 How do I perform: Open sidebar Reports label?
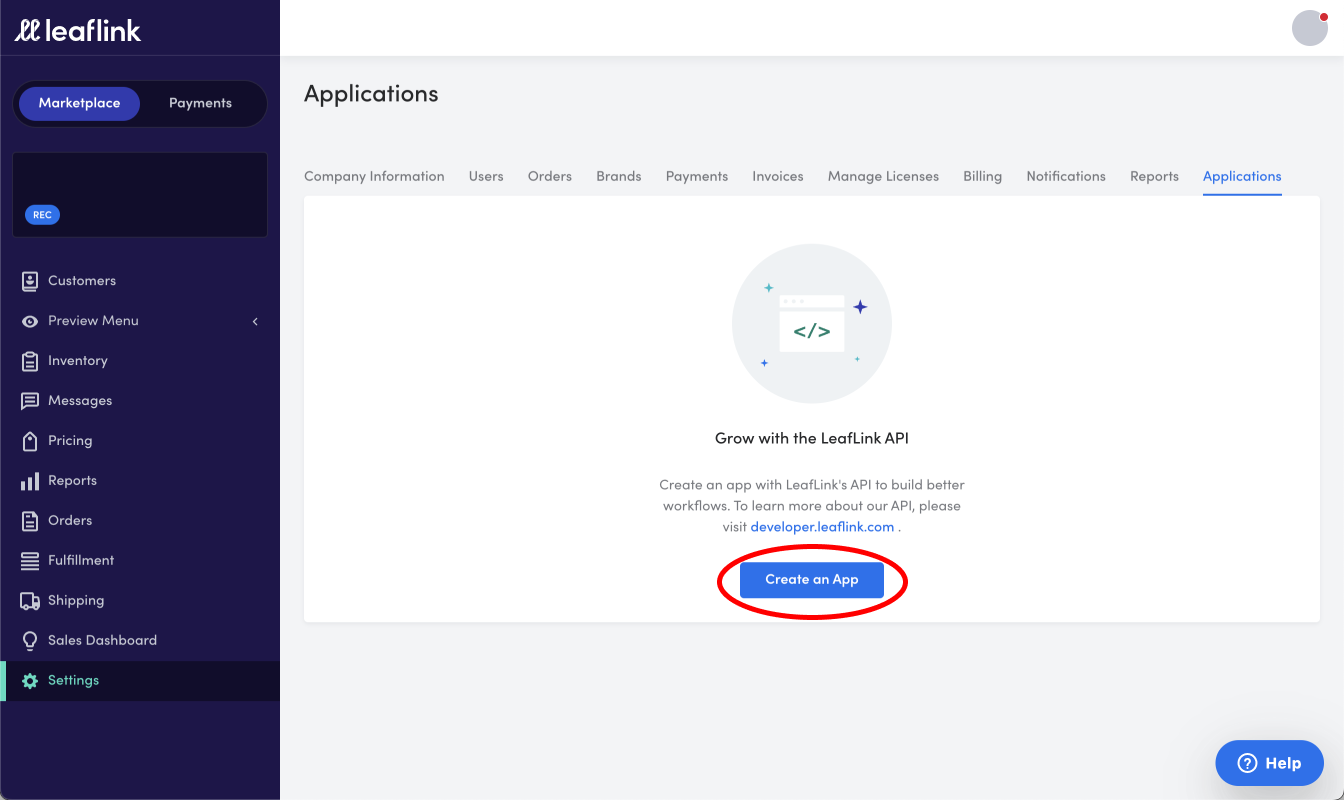(72, 481)
